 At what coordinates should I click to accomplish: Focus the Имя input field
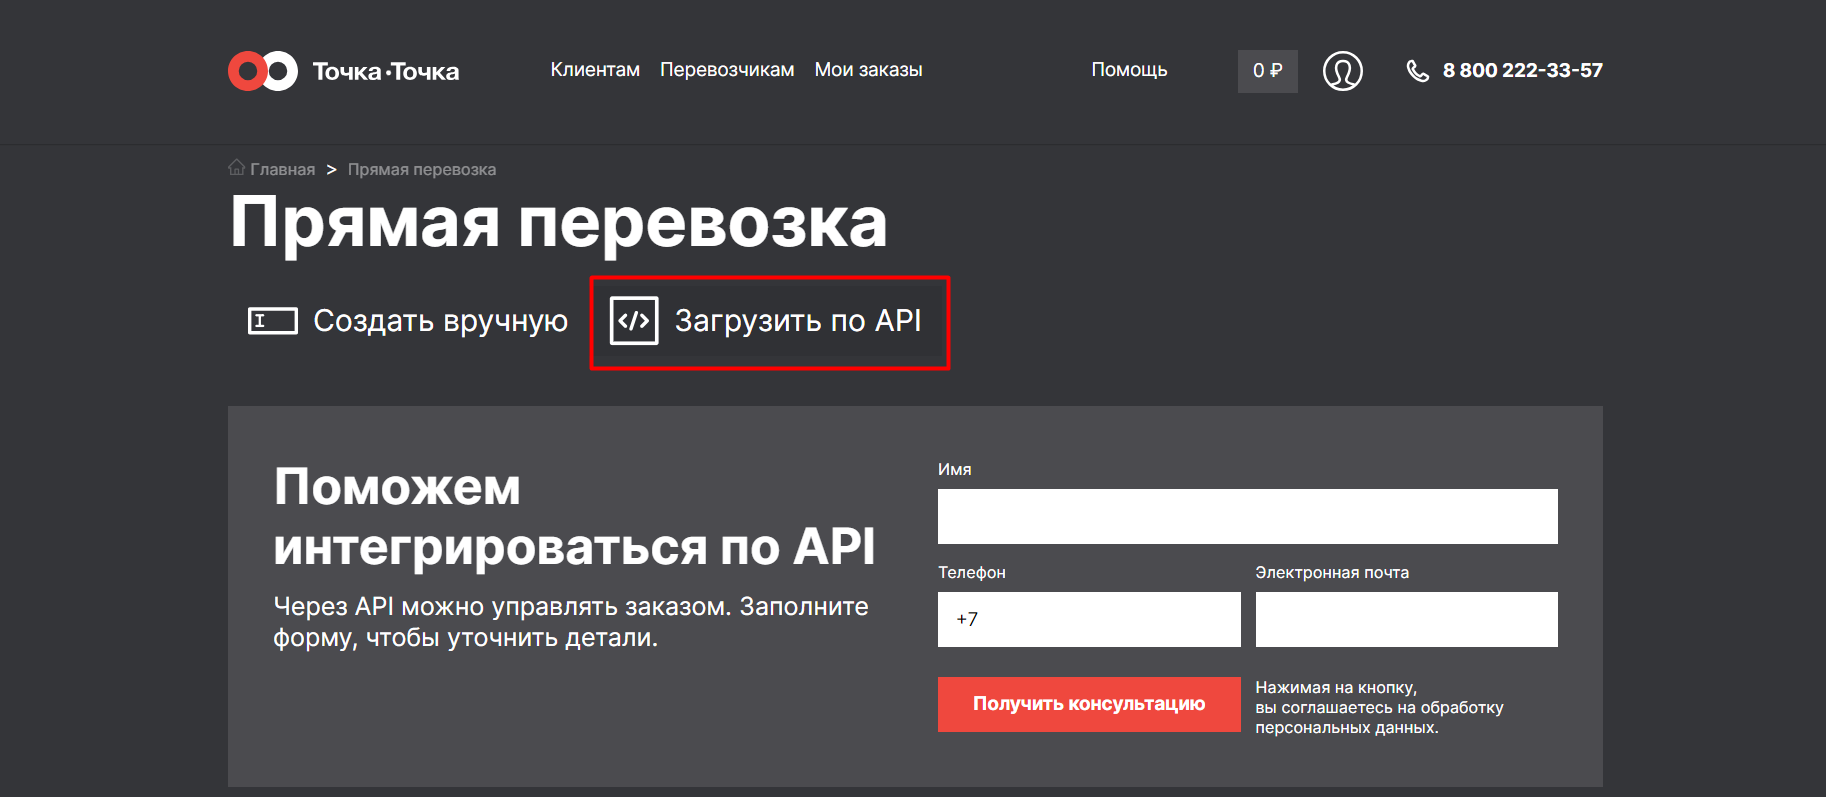[x=1247, y=516]
